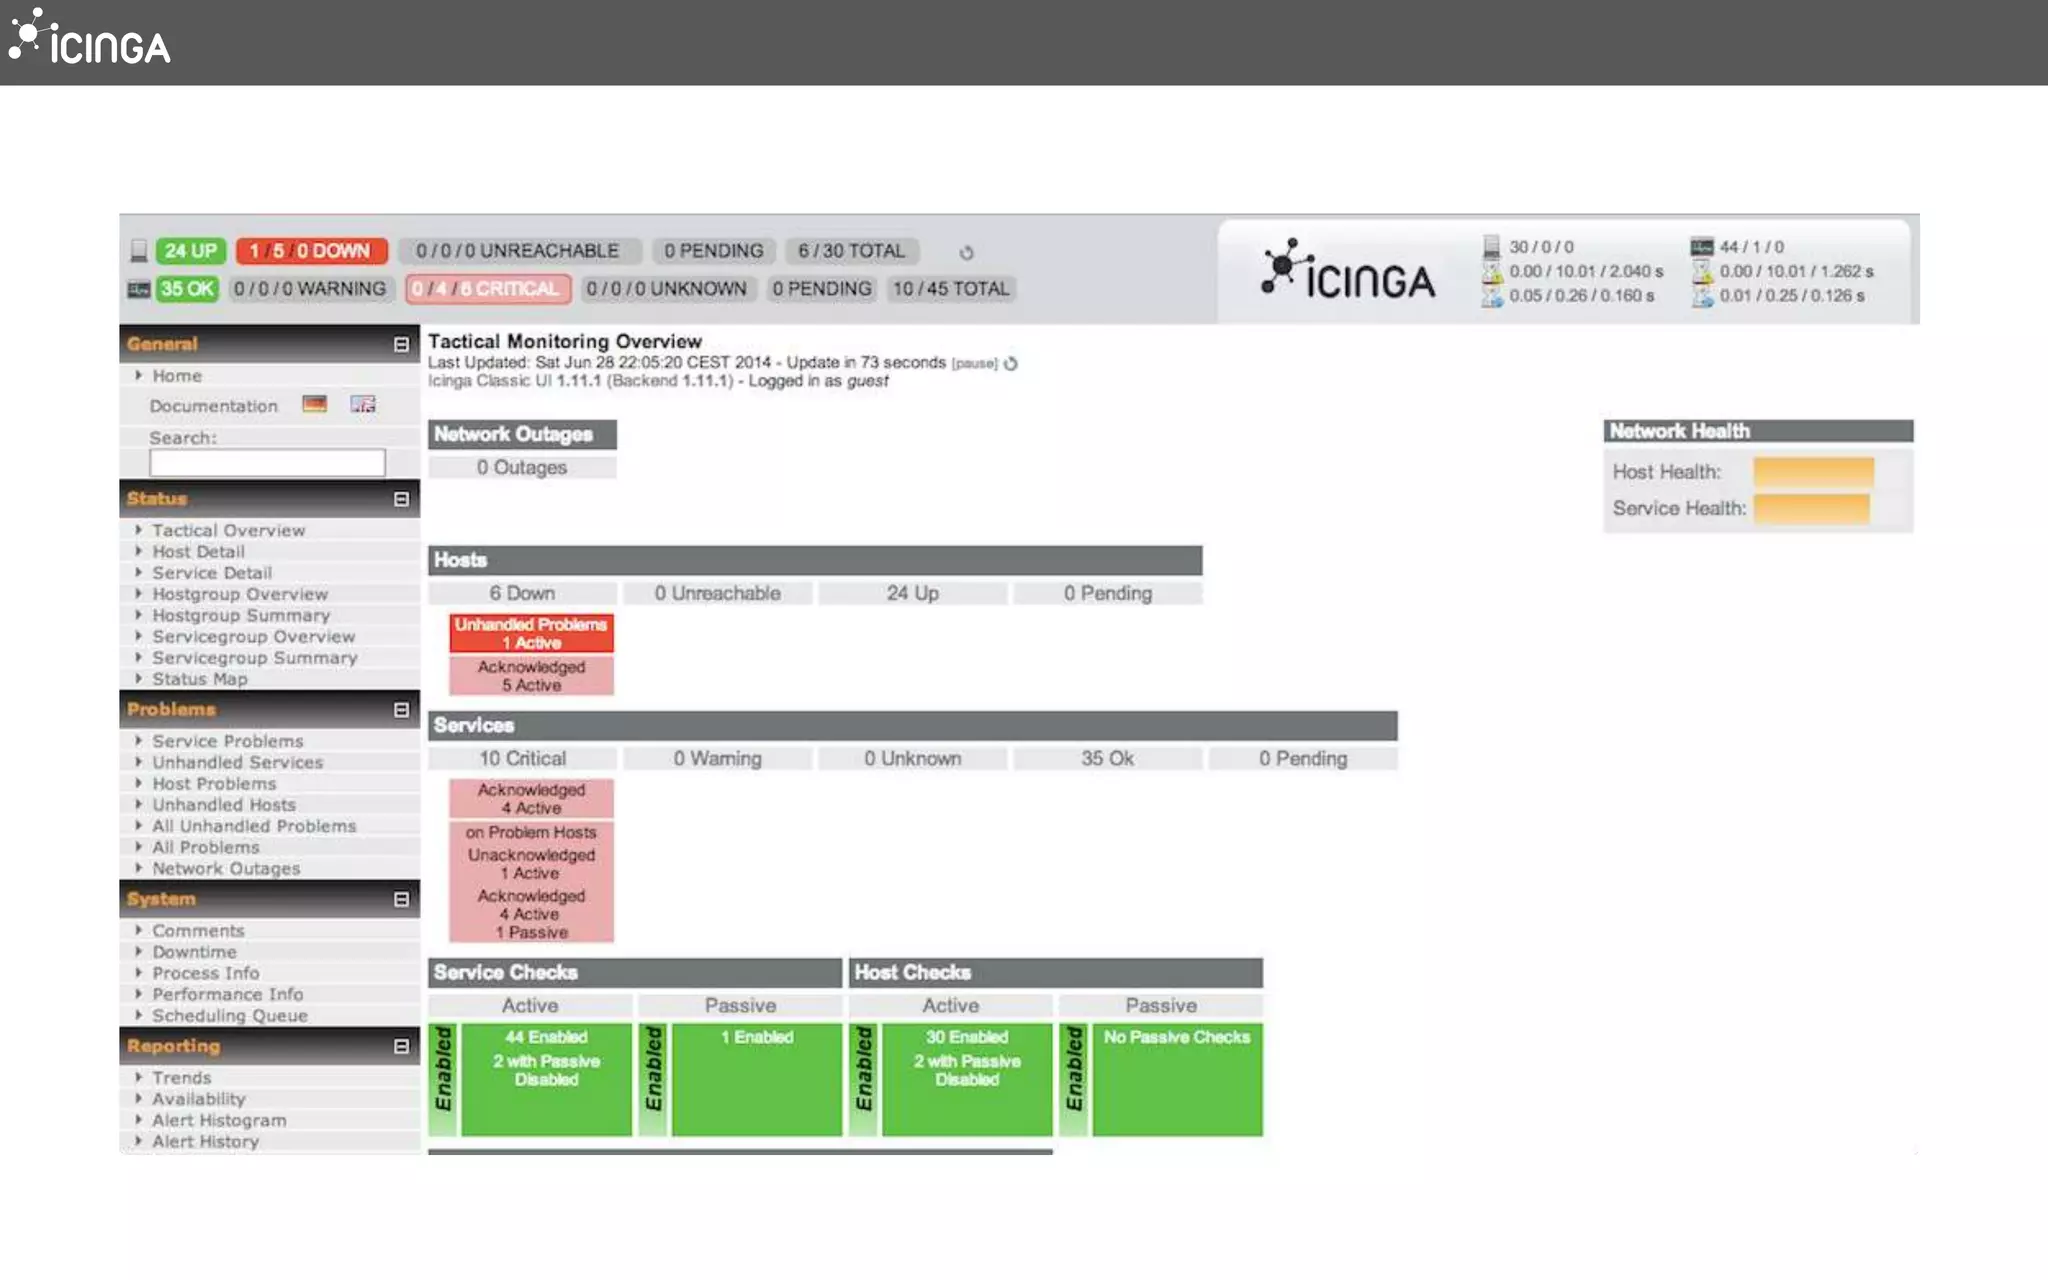Click refresh icon next to pause link
2048x1280 pixels.
1011,364
